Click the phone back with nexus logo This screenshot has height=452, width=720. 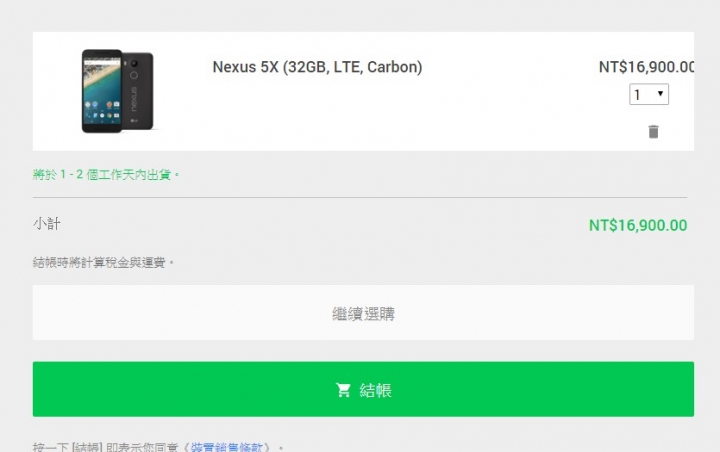click(139, 90)
